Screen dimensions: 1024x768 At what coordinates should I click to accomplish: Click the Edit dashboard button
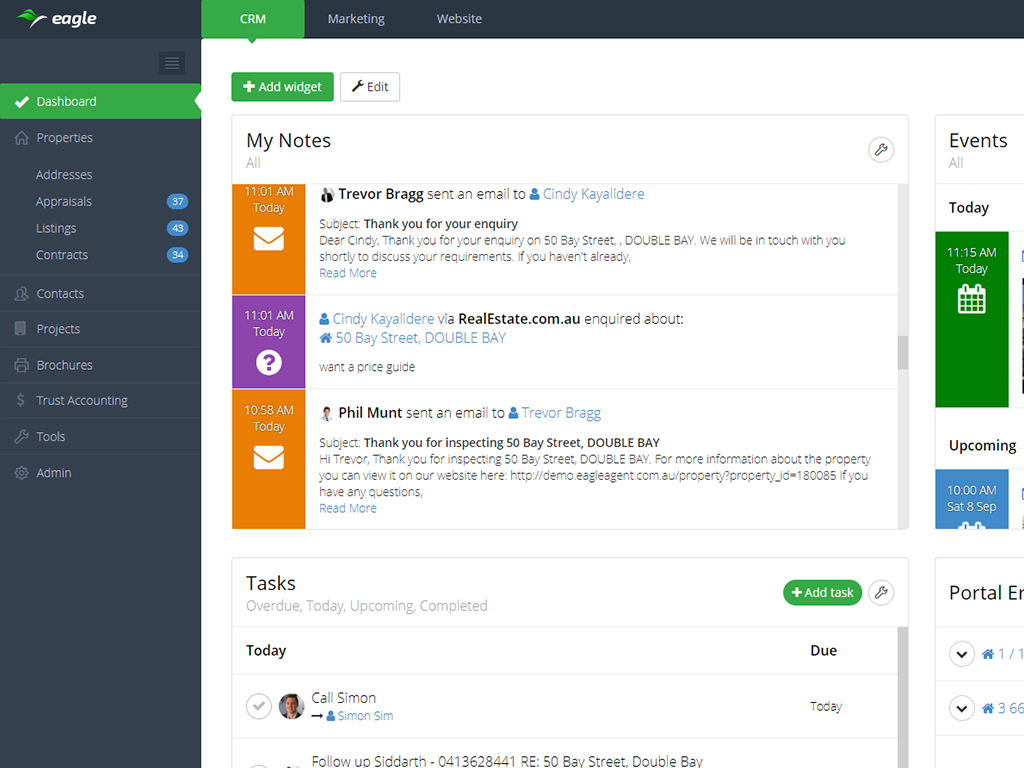[370, 87]
